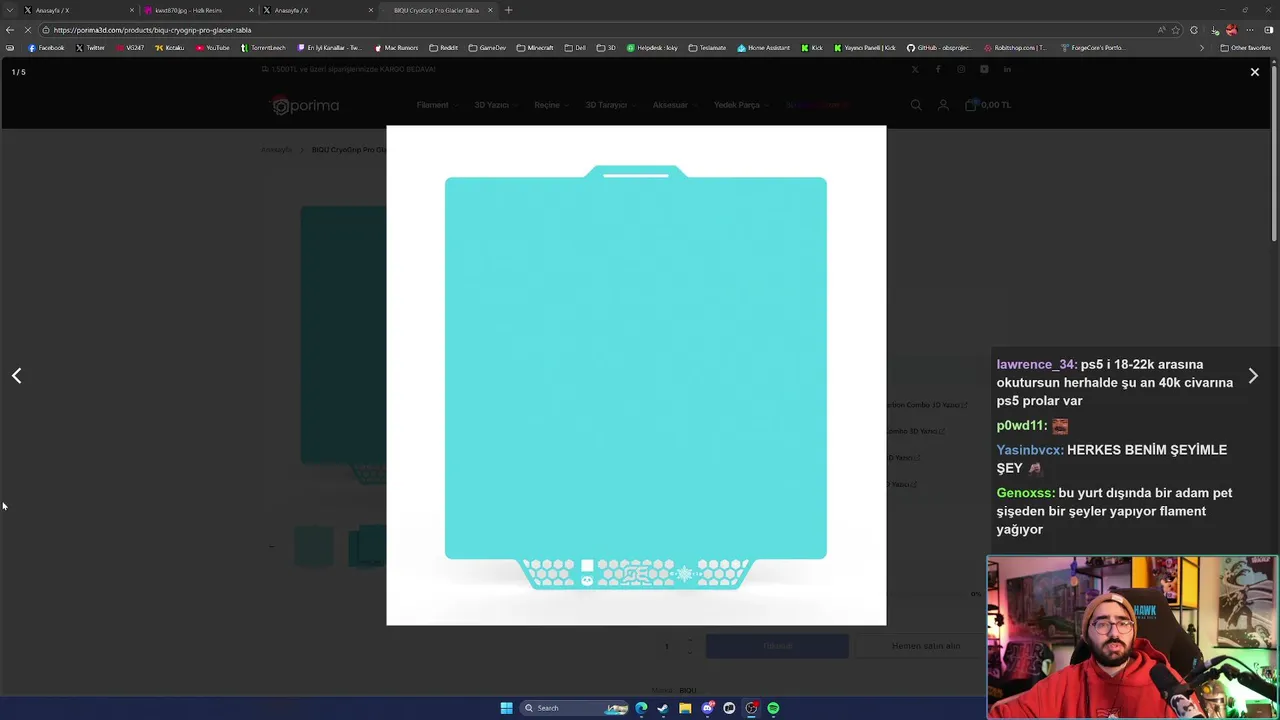This screenshot has height=720, width=1280.
Task: Open Microsoft Edge from taskbar
Action: pyautogui.click(x=641, y=708)
